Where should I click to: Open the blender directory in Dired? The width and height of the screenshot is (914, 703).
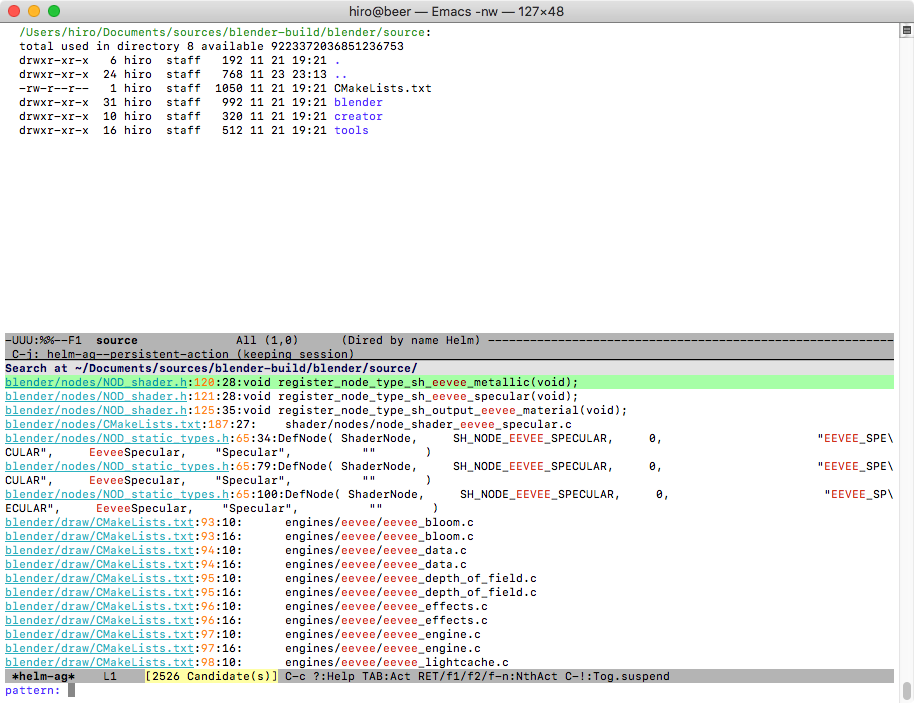(358, 102)
